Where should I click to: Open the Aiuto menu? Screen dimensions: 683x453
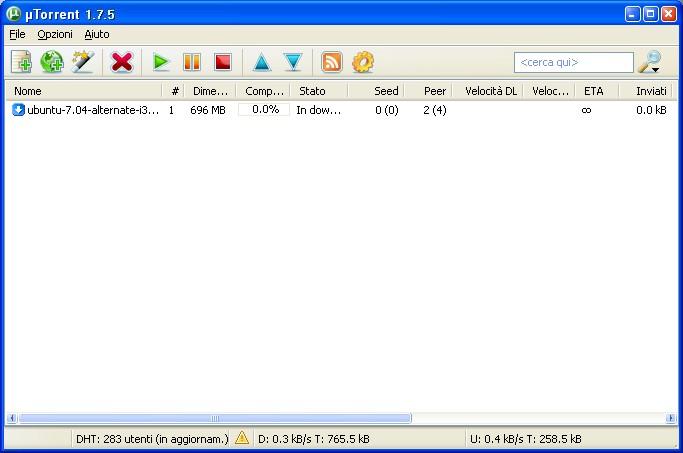[x=97, y=34]
